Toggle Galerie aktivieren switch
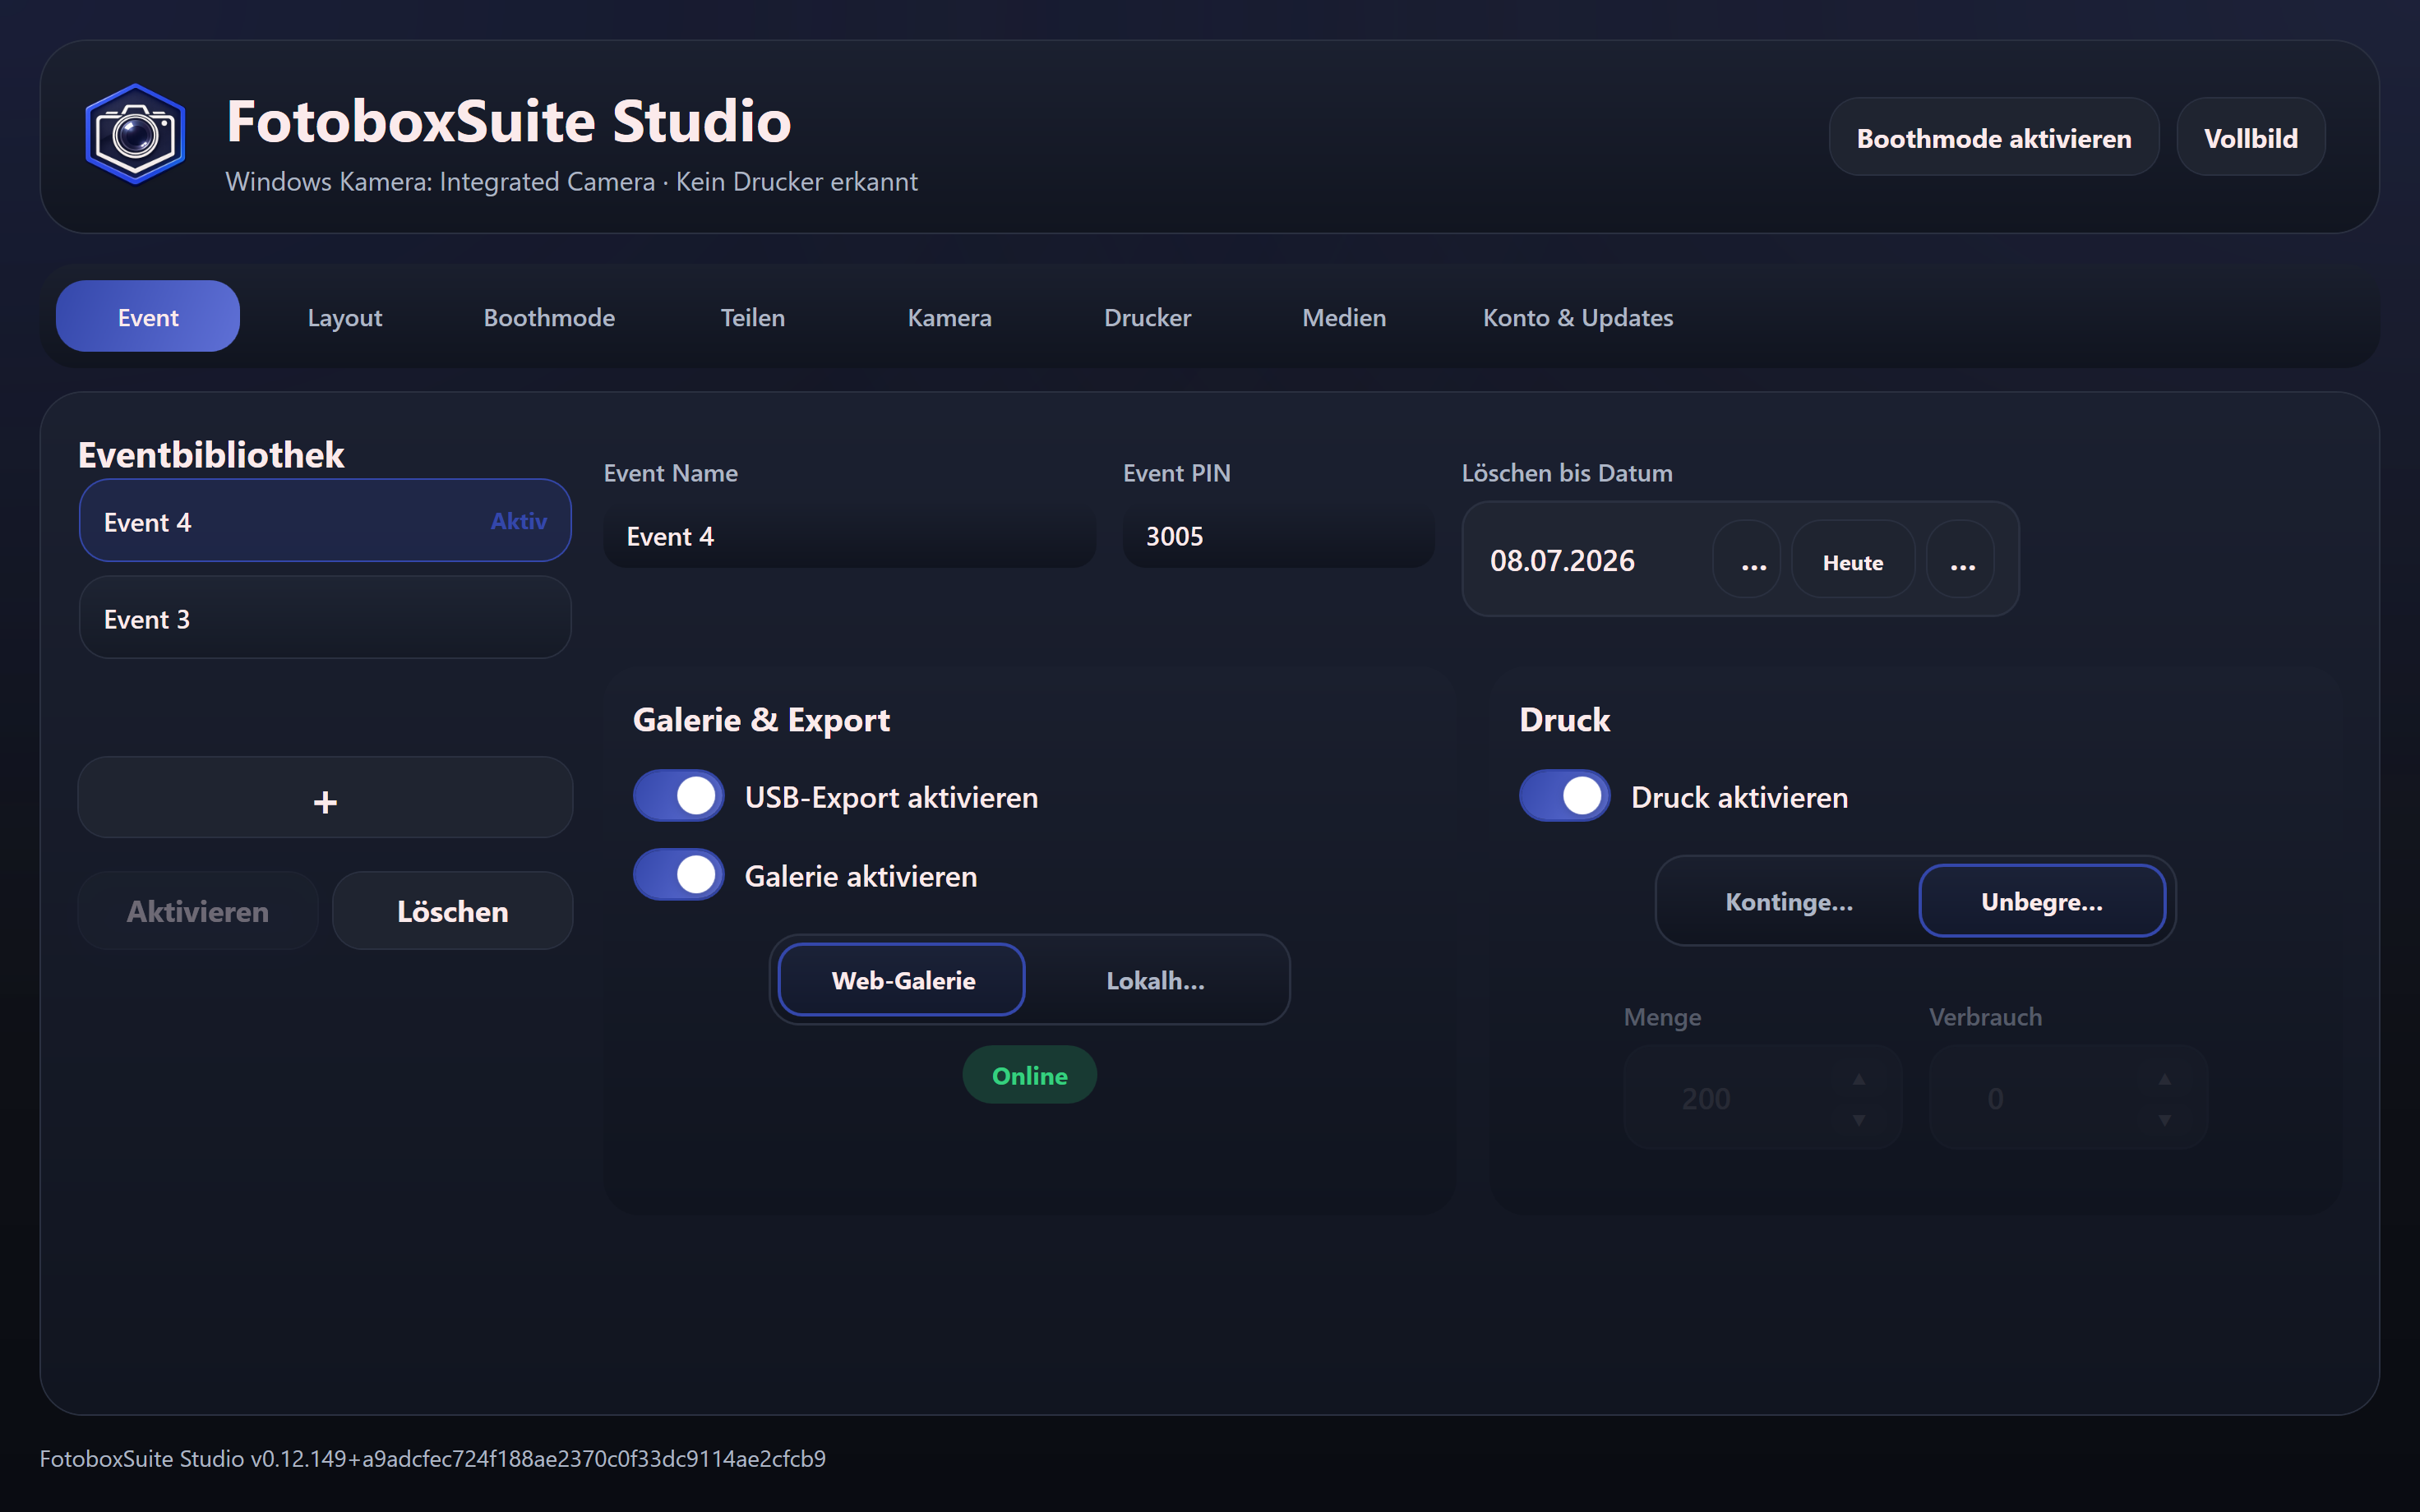 pos(679,875)
